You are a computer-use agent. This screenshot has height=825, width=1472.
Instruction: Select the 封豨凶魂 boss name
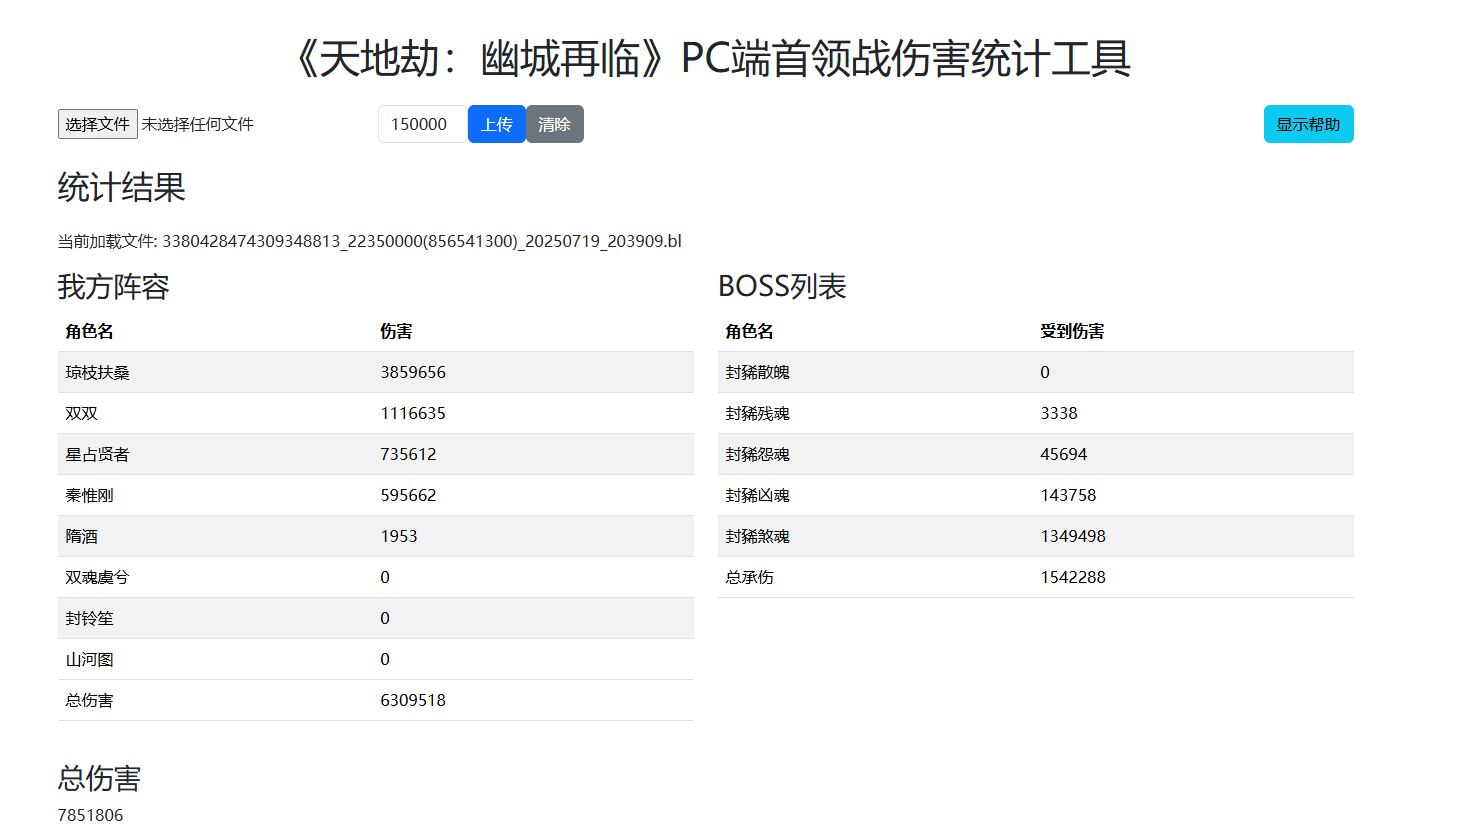pos(758,495)
